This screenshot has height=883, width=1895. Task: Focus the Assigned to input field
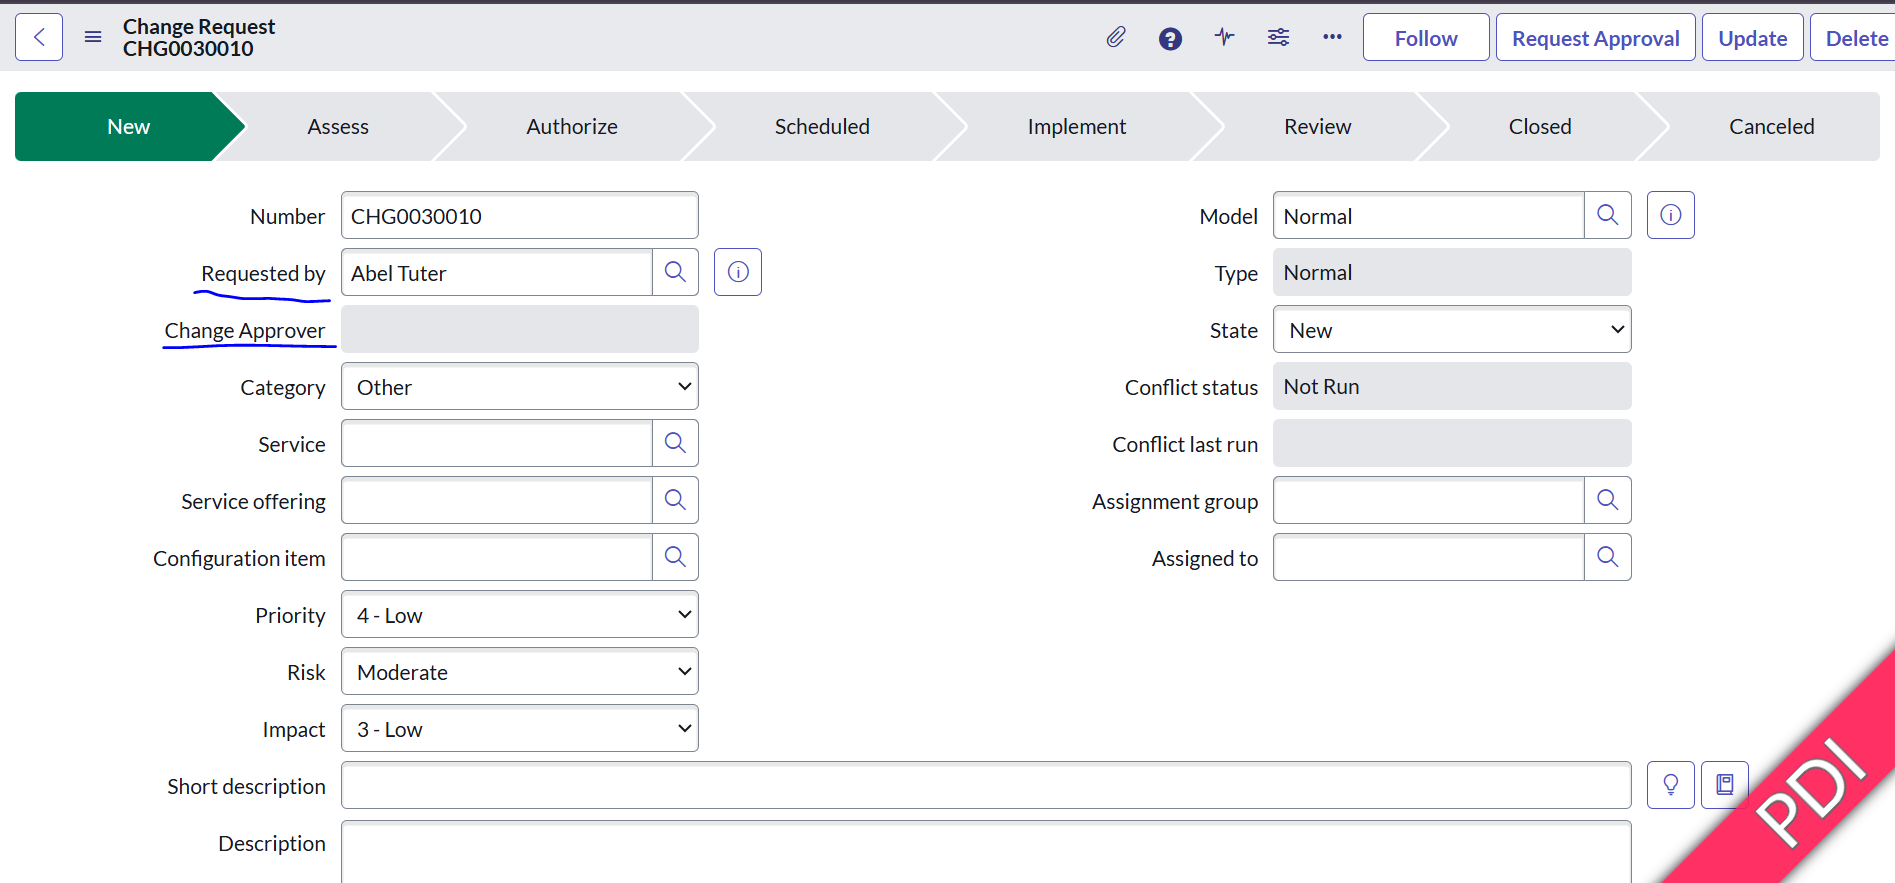1429,557
